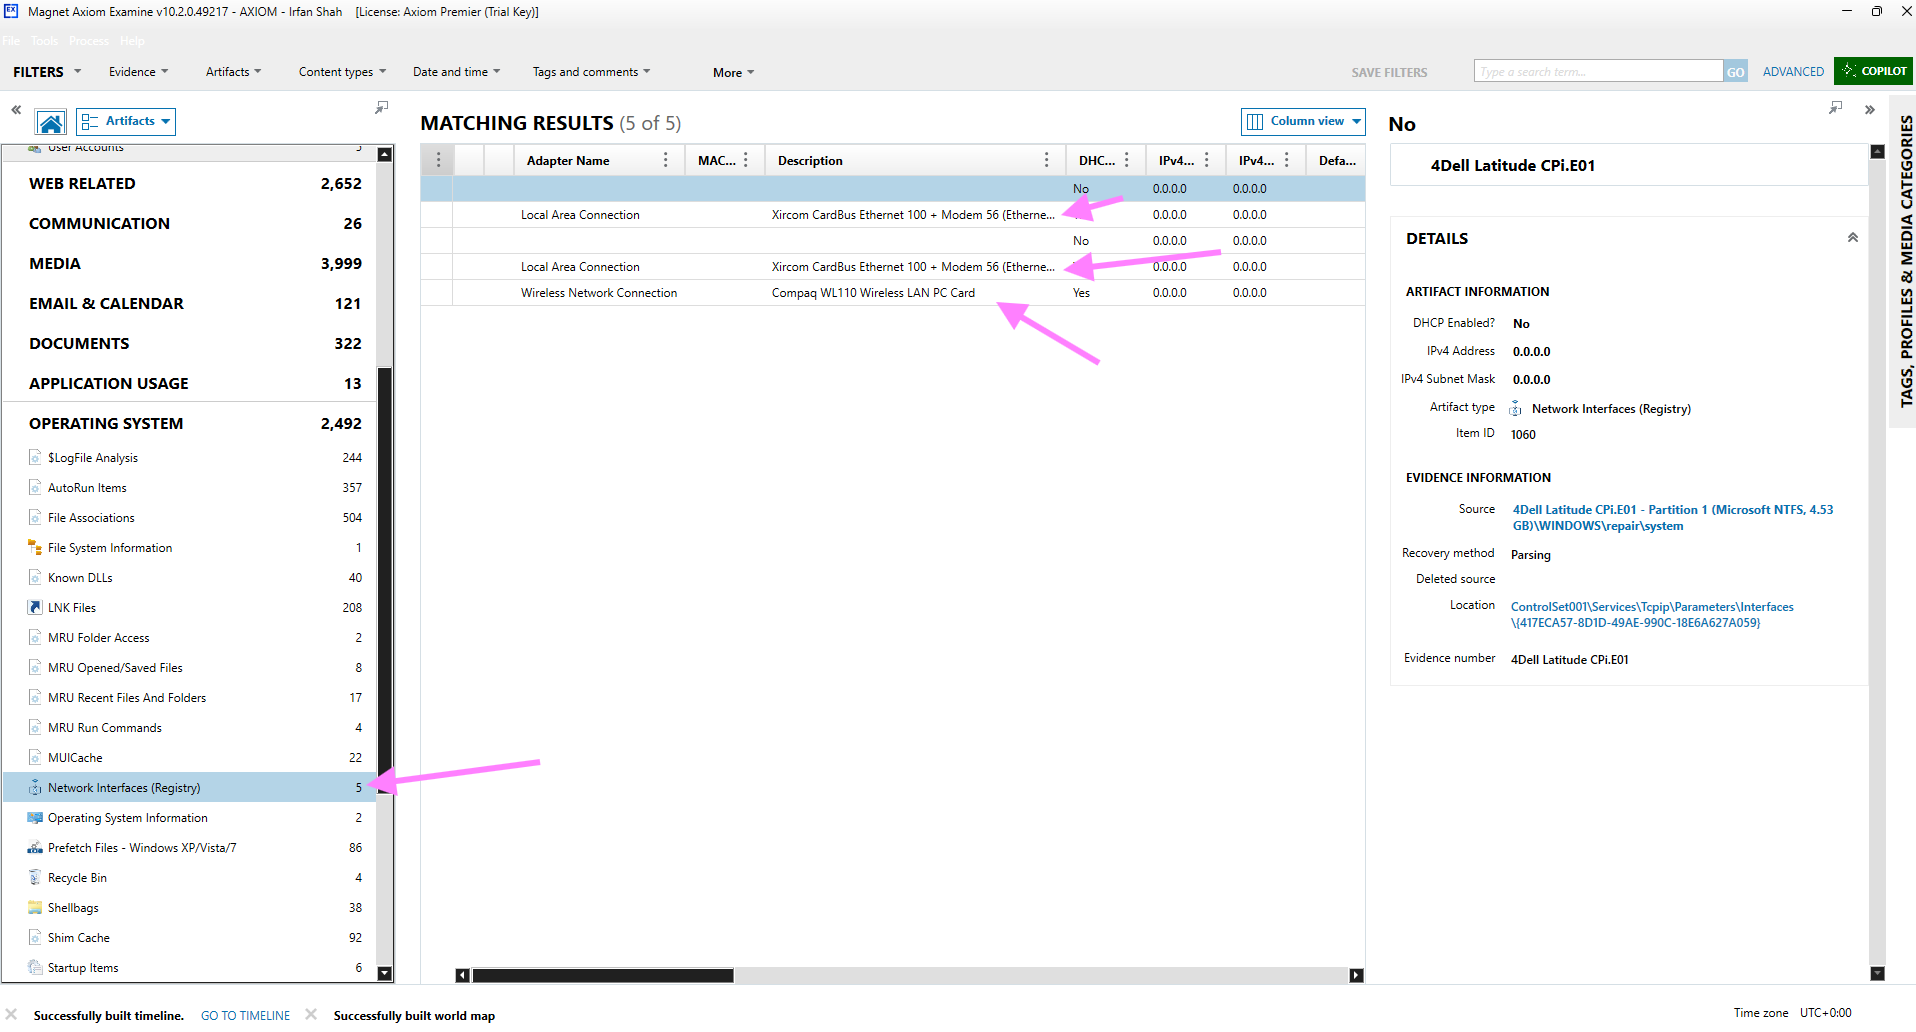Select the Wireless Network Connection row
This screenshot has width=1916, height=1032.
pyautogui.click(x=893, y=293)
